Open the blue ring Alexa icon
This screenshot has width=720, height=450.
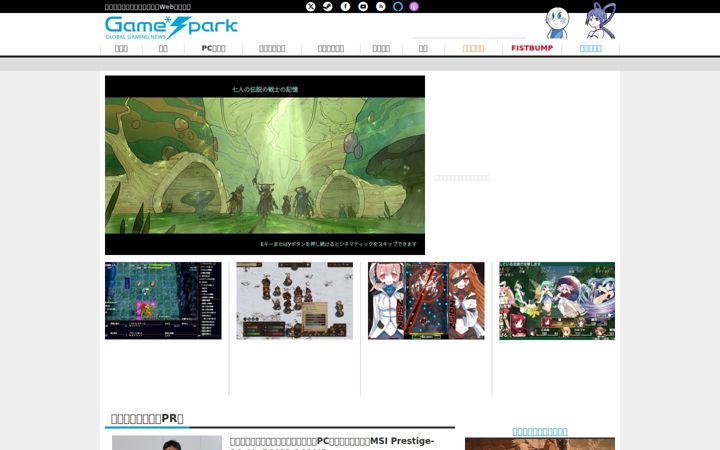pyautogui.click(x=398, y=6)
